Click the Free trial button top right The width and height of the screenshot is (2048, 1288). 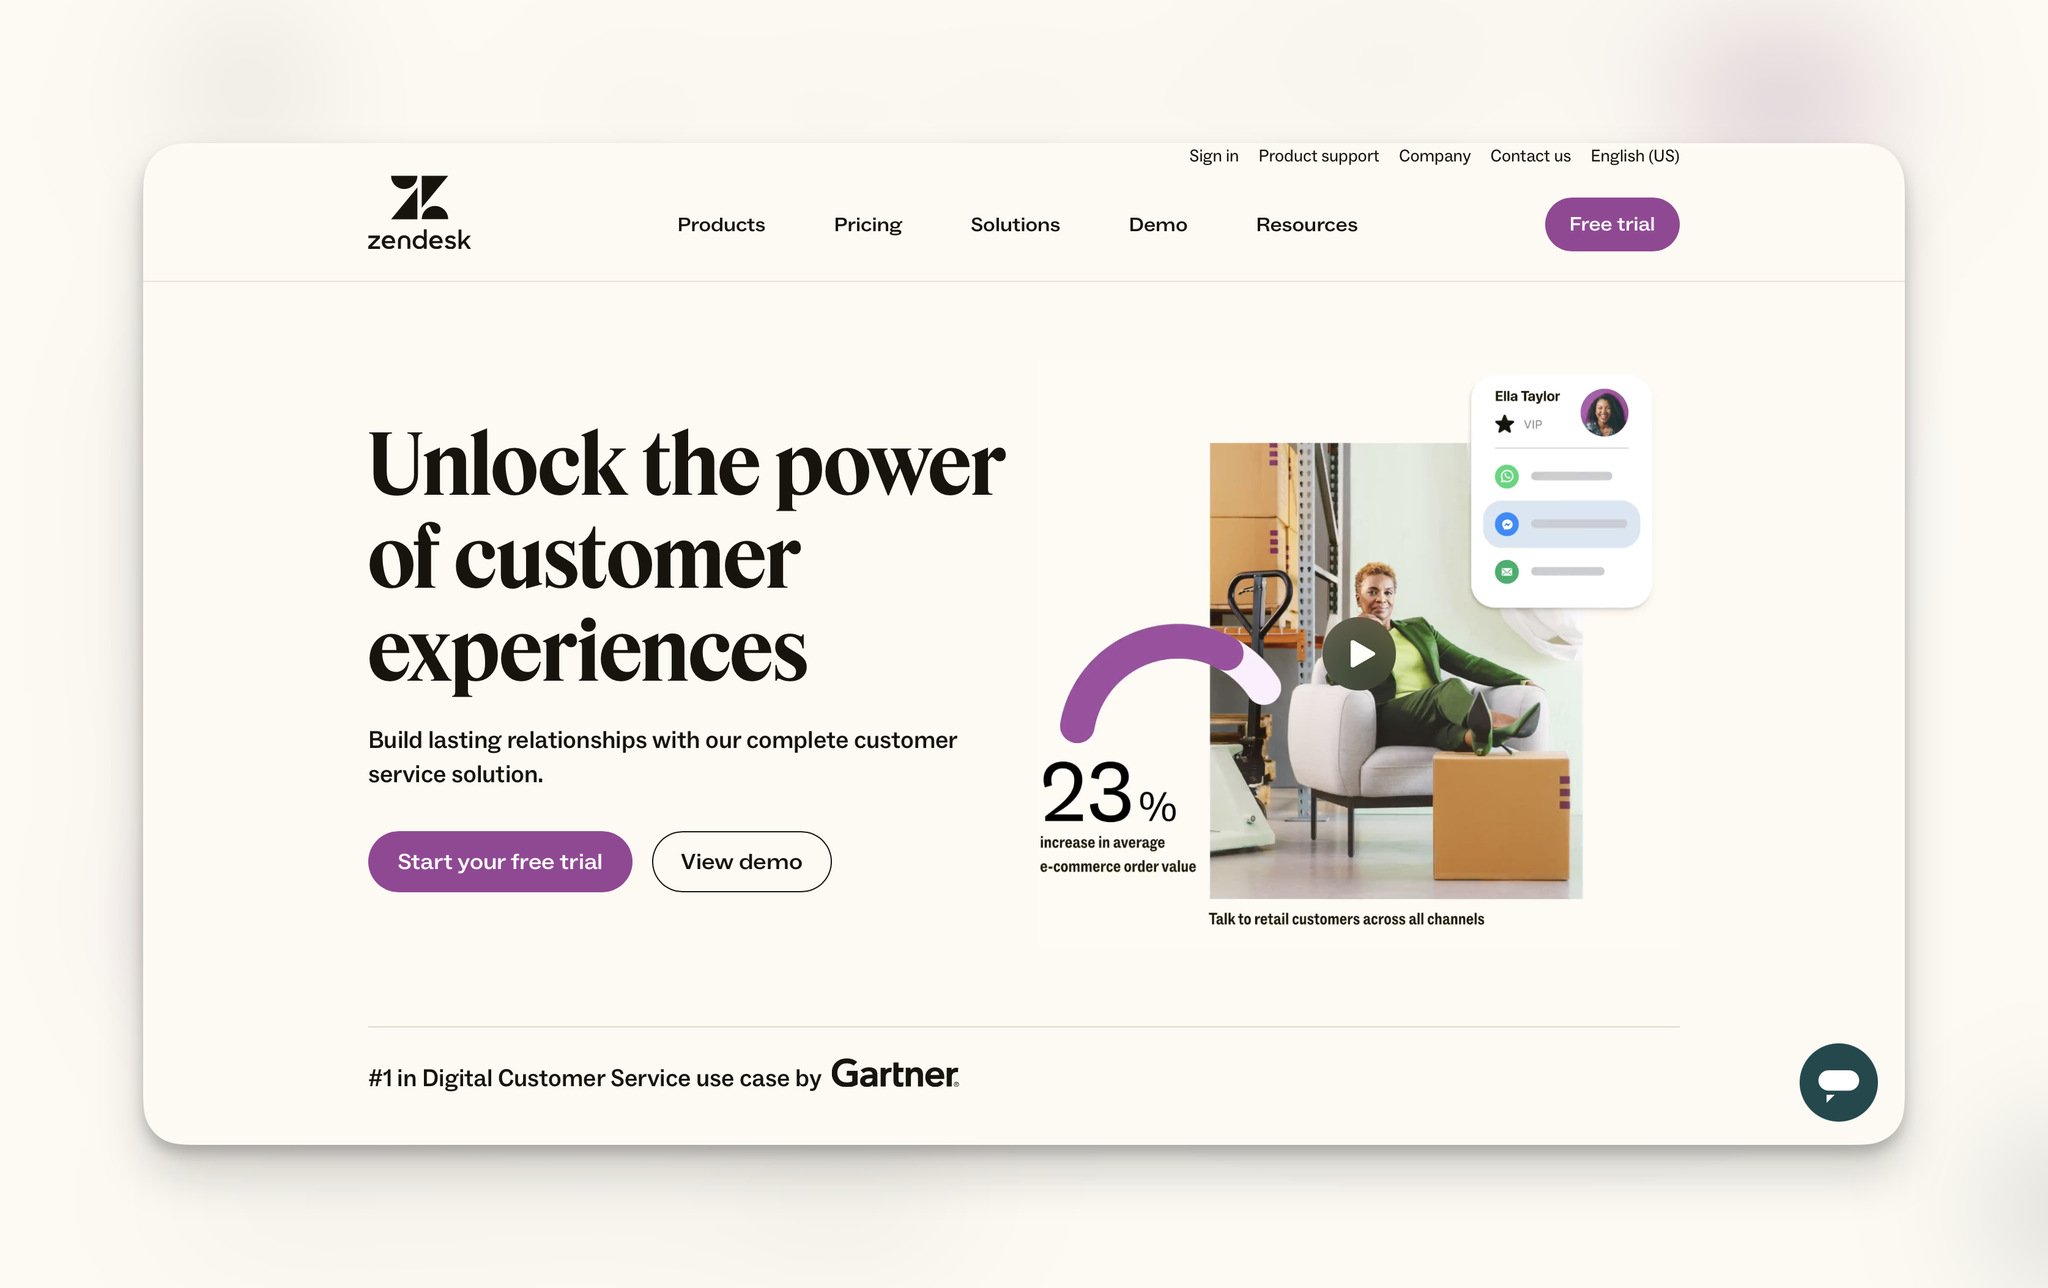[1612, 224]
